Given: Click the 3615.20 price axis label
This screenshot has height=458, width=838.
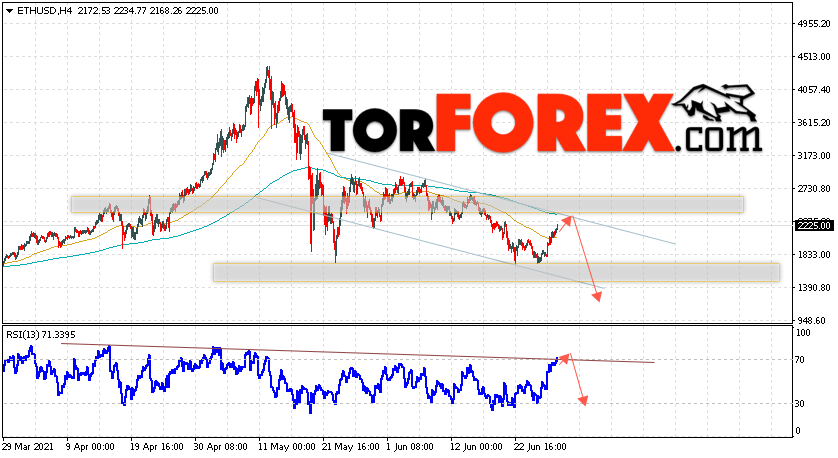Looking at the screenshot, I should point(813,122).
